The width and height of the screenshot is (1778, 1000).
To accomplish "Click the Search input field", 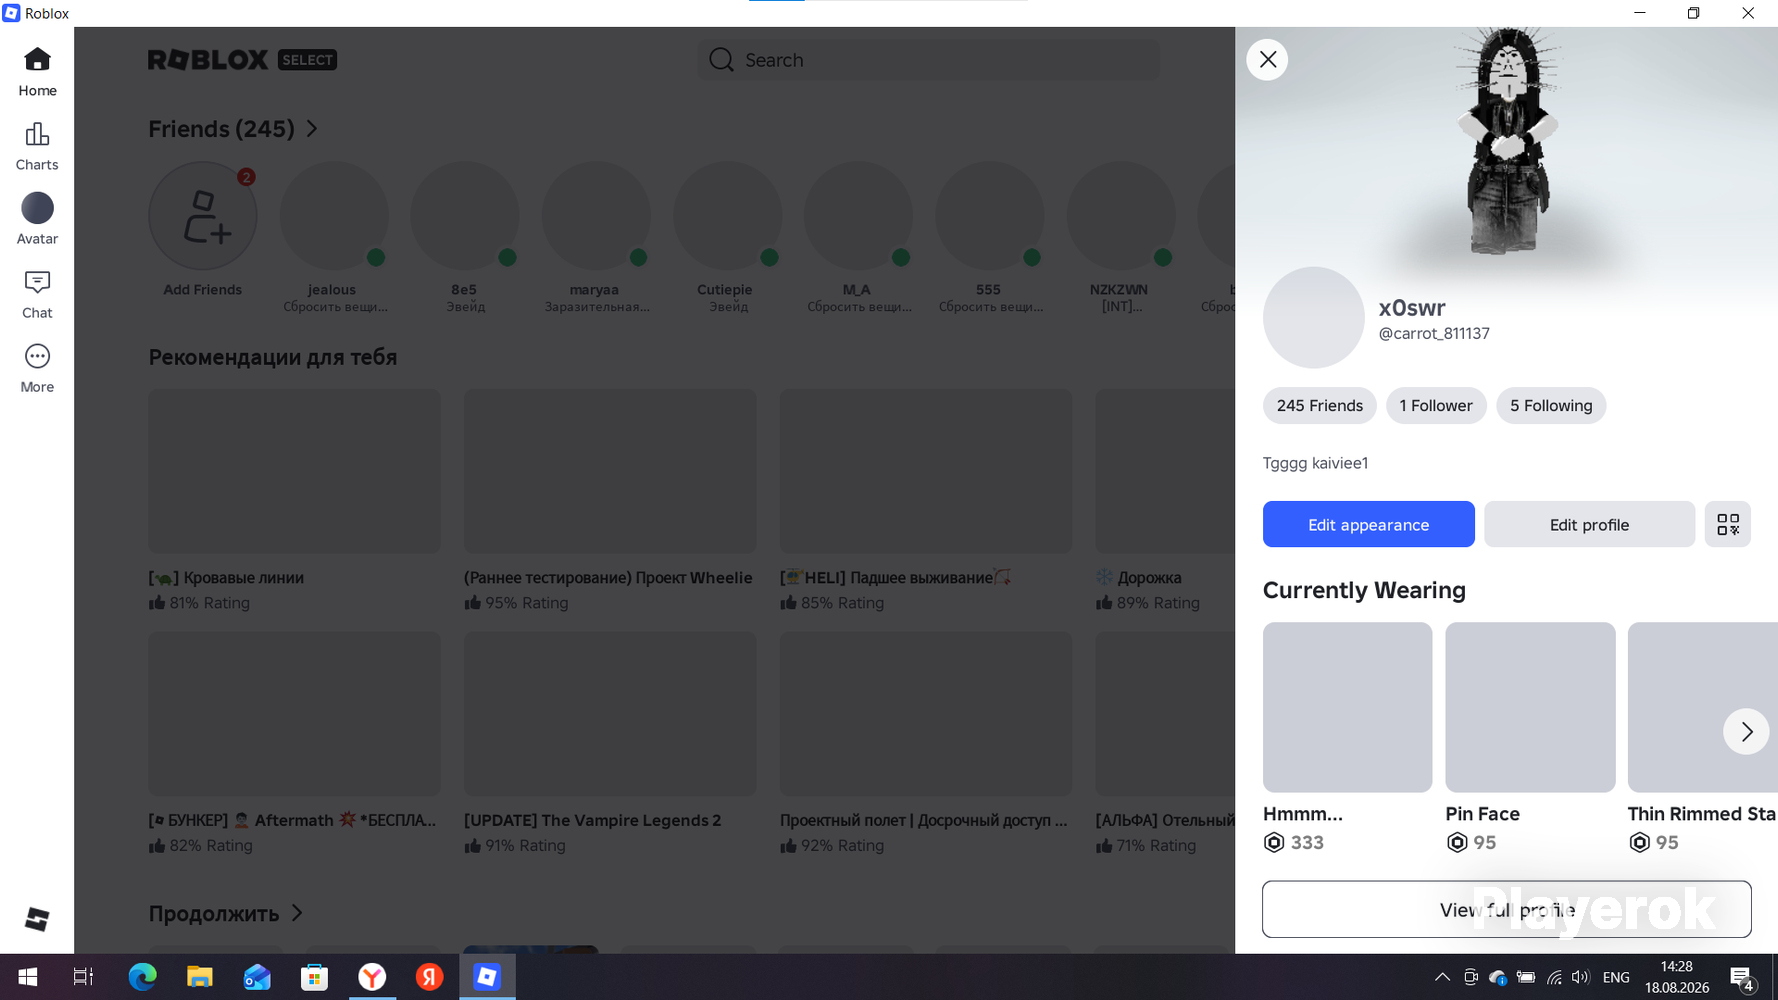I will point(928,60).
